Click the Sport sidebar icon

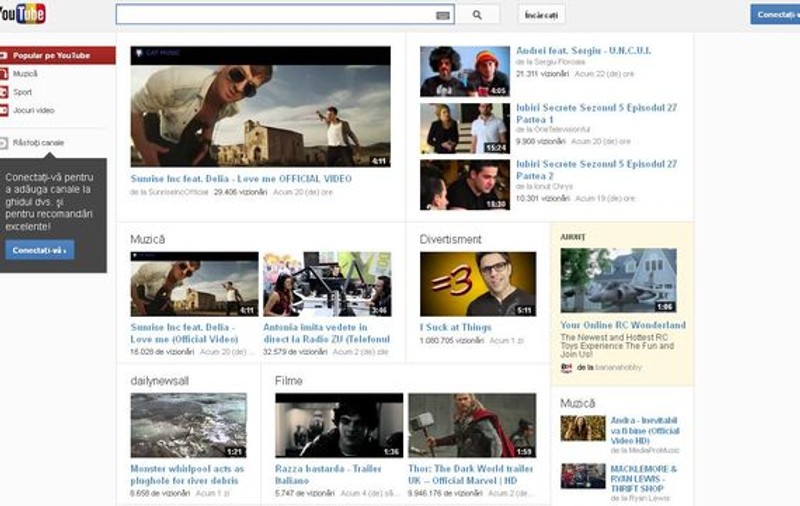pyautogui.click(x=4, y=92)
